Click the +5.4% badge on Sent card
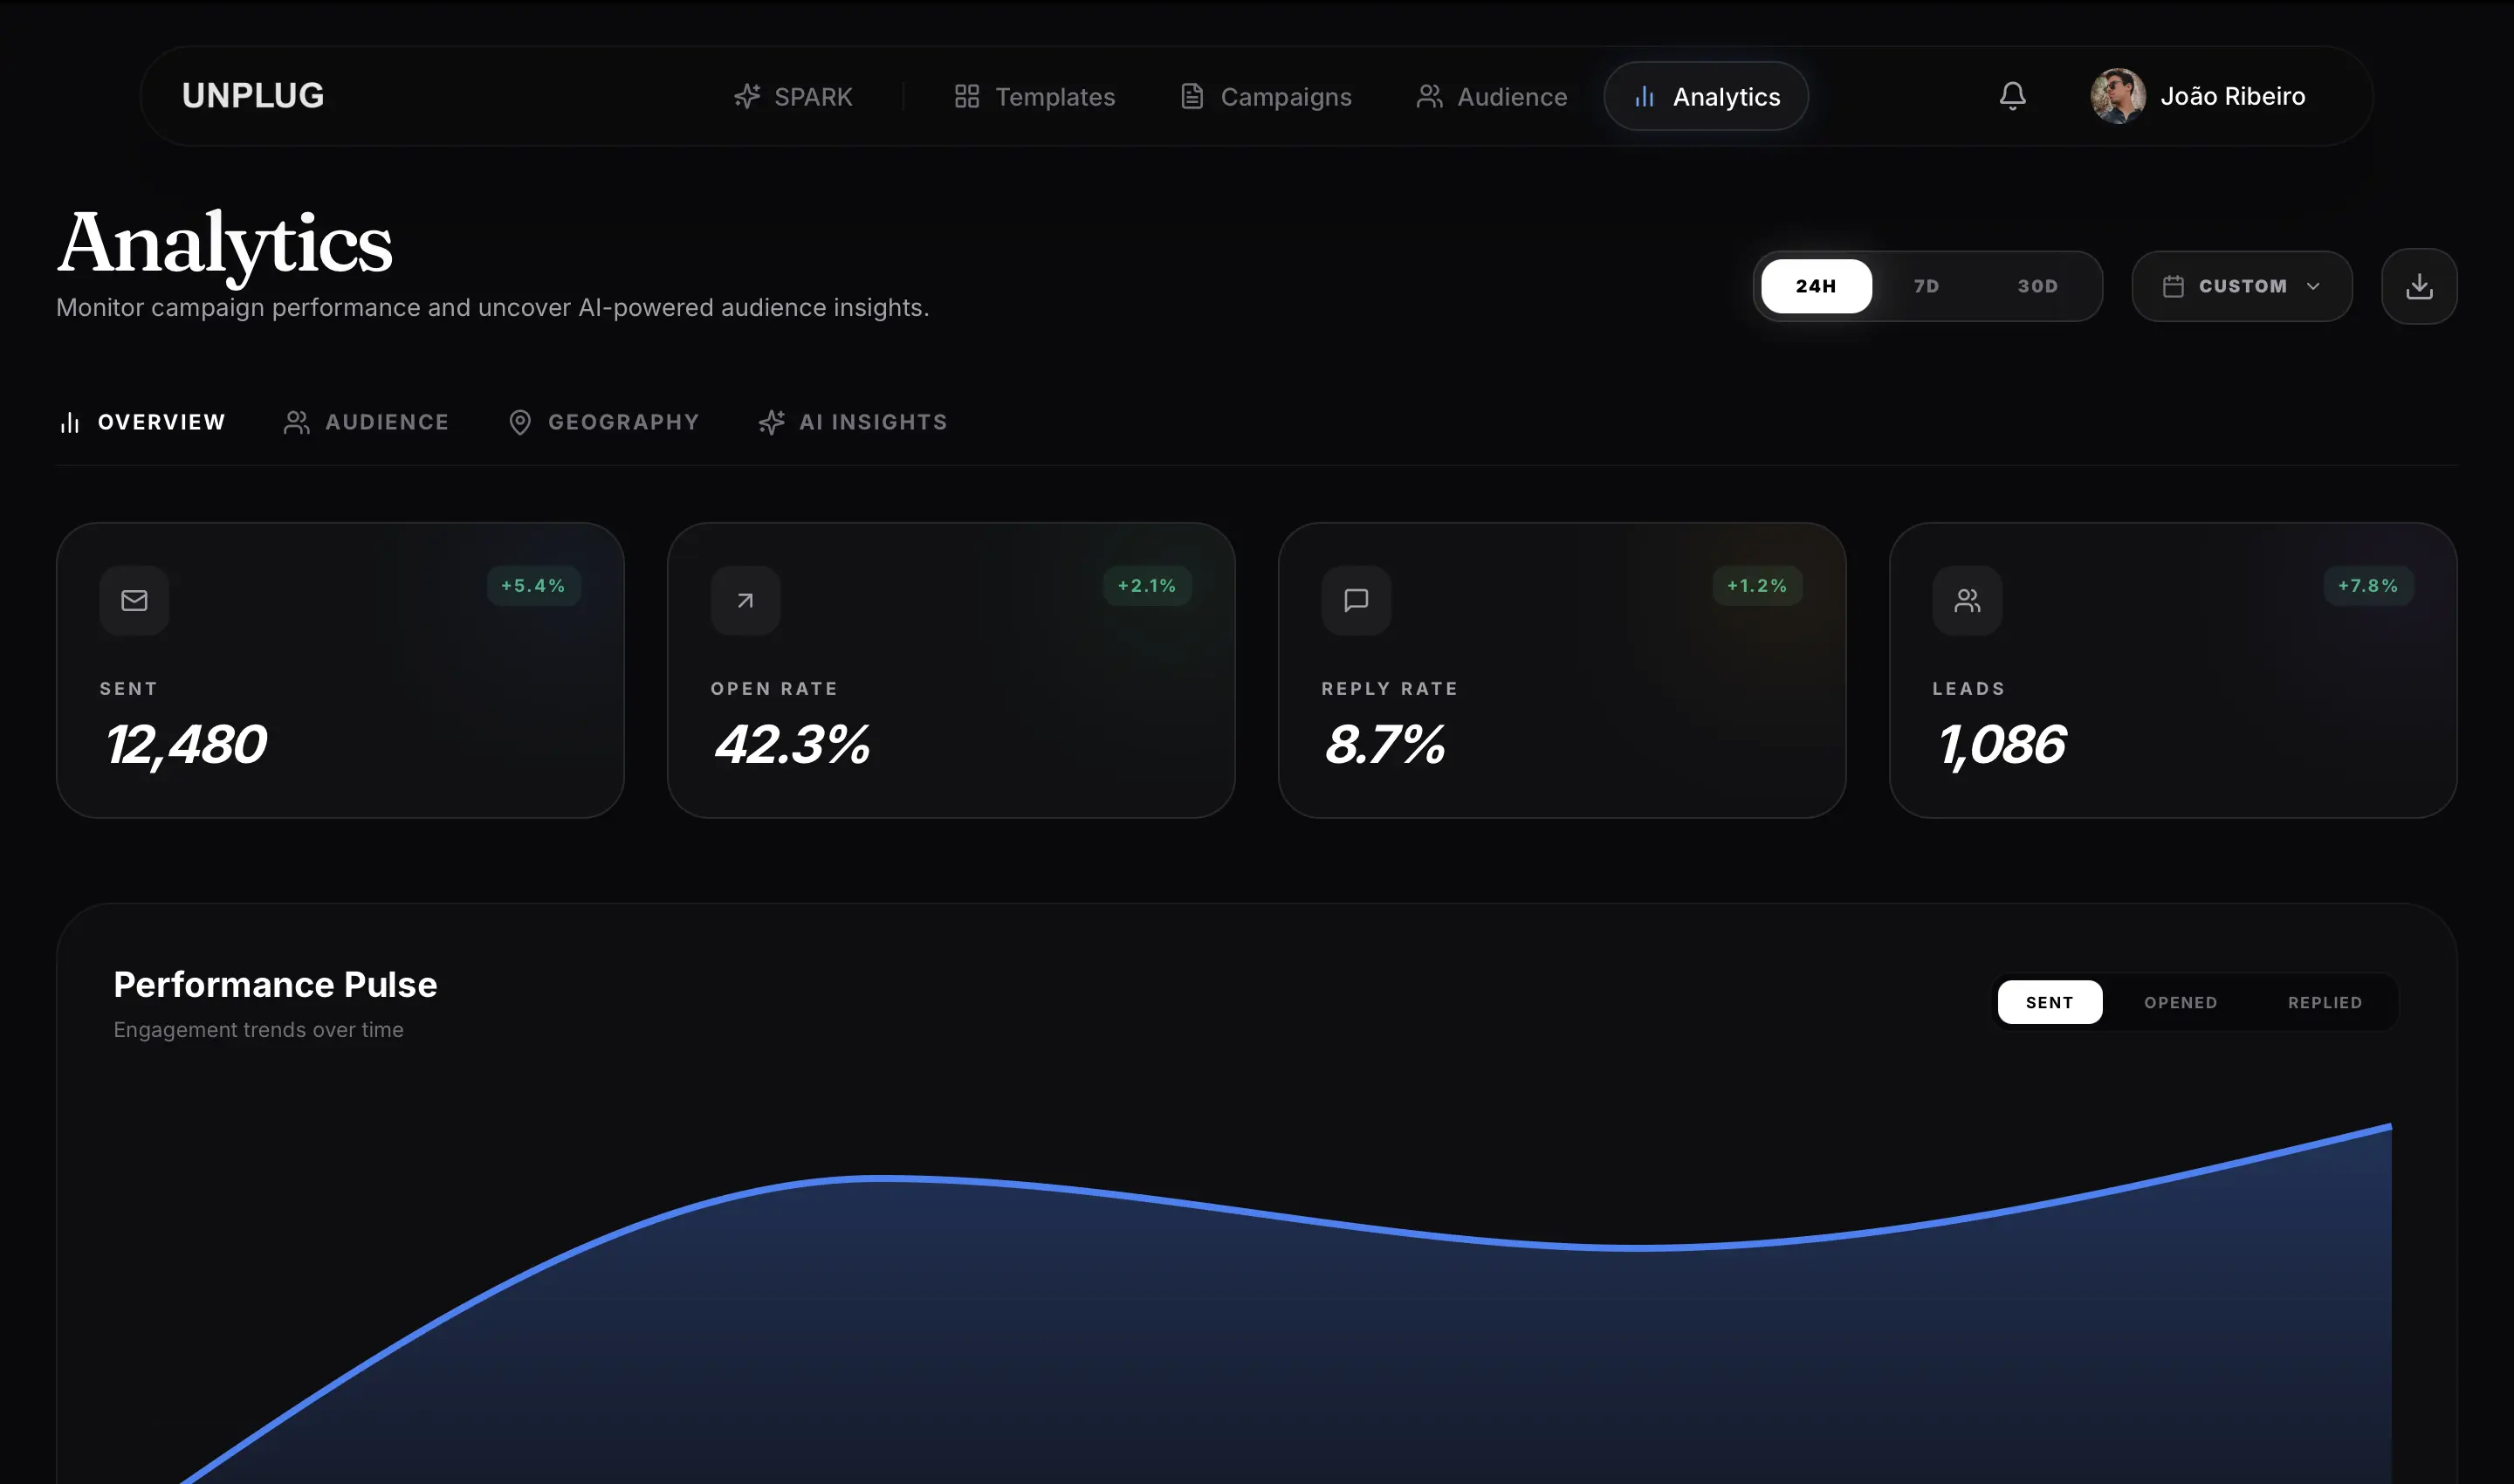 533,586
